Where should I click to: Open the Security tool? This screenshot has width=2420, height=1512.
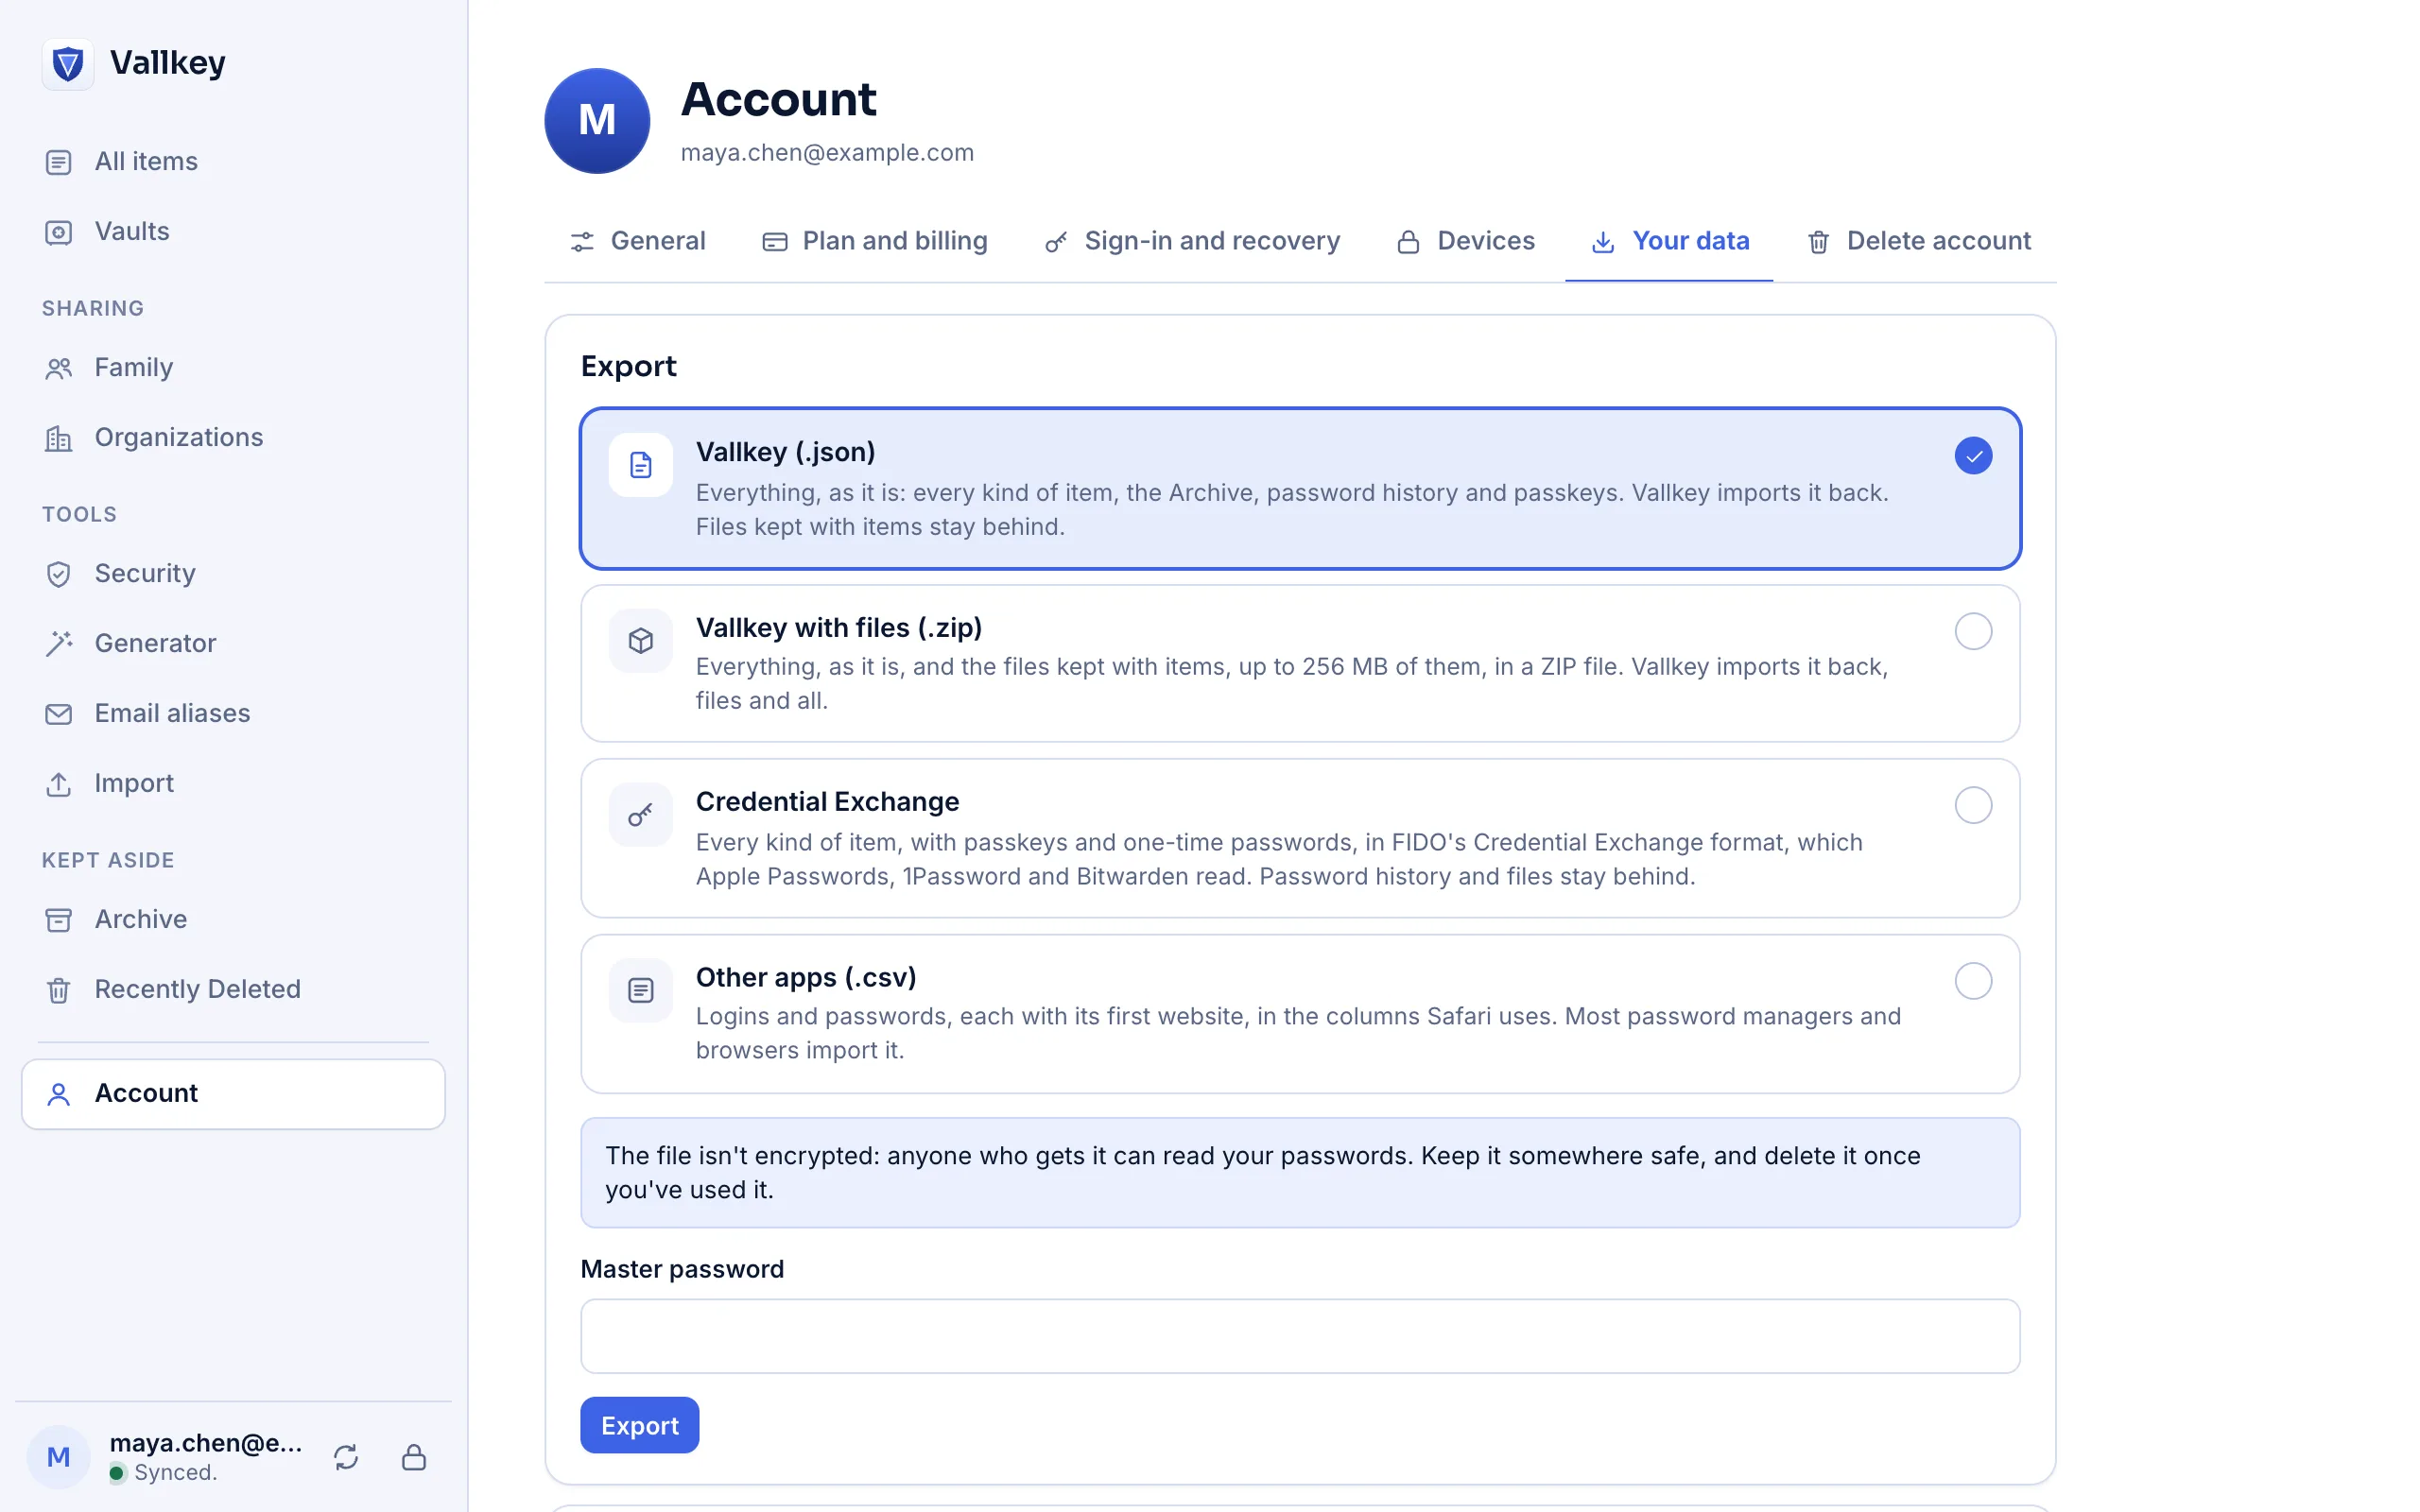tap(233, 574)
